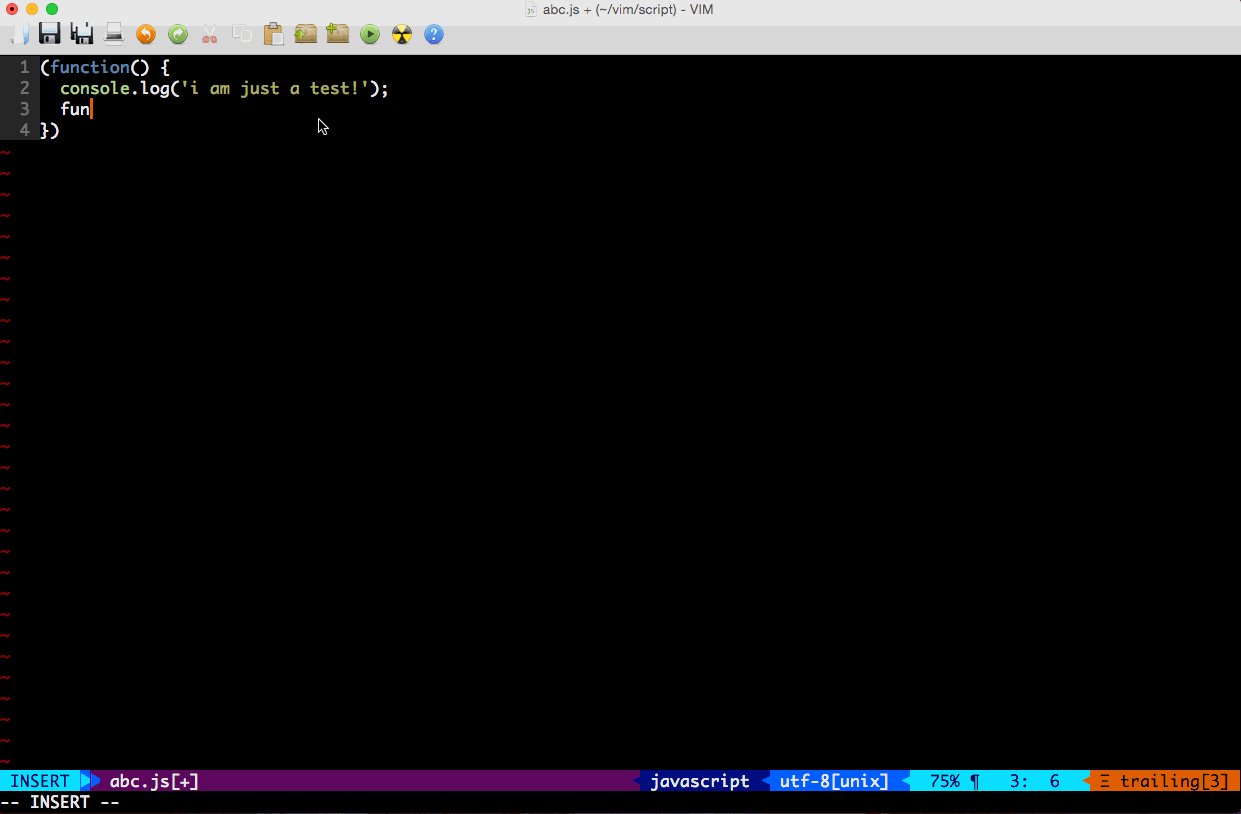1241x814 pixels.
Task: Click the window title abc.js + (~/vim/script) - VIM
Action: point(629,10)
